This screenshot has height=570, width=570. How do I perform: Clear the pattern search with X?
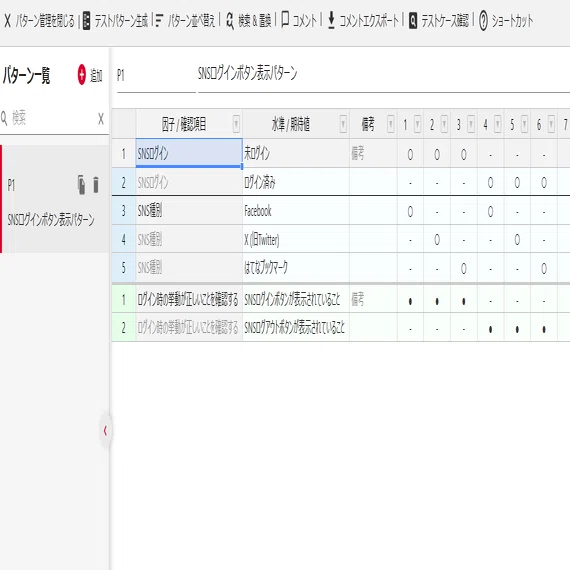(x=101, y=119)
